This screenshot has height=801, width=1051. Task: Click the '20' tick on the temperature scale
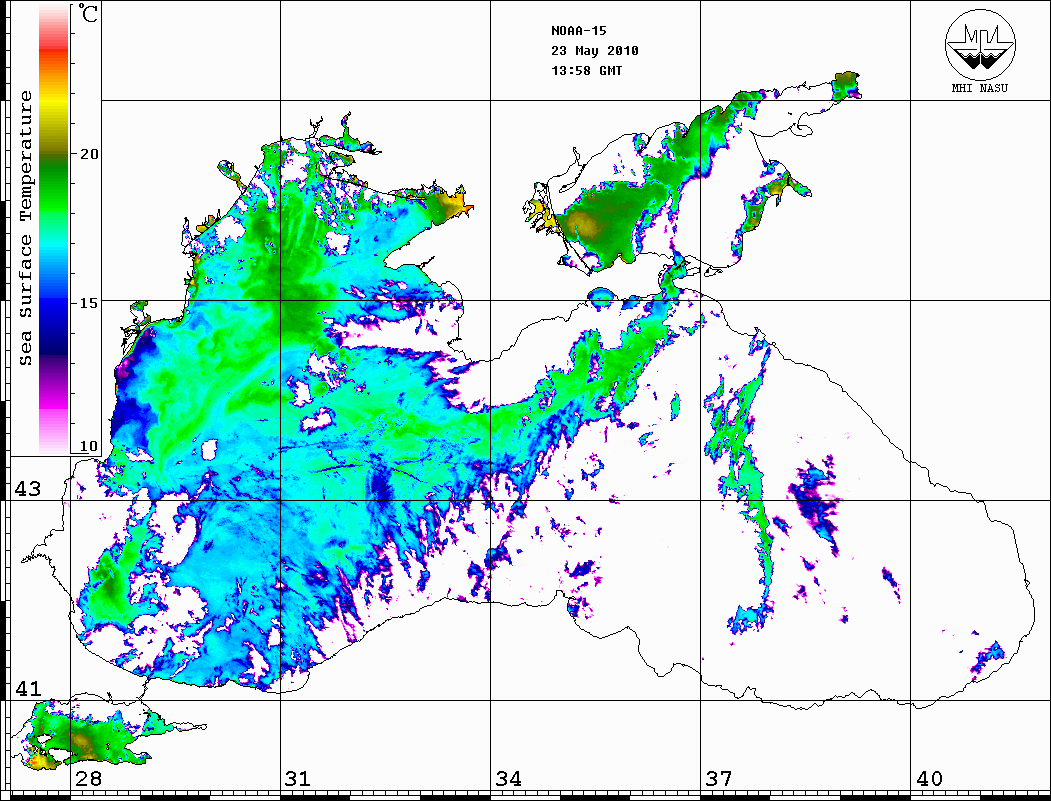pyautogui.click(x=88, y=154)
